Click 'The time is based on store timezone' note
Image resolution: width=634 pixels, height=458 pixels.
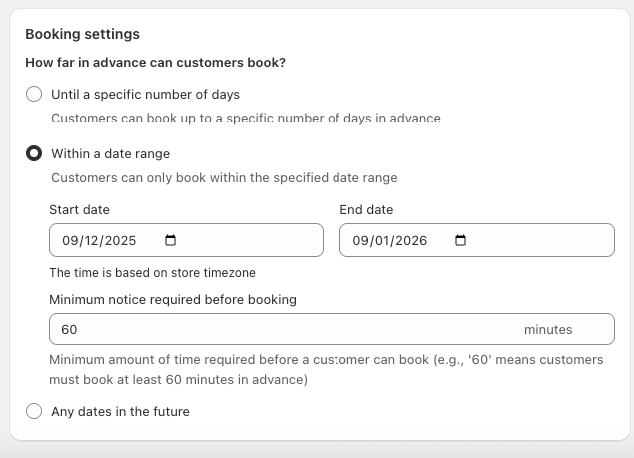(153, 273)
